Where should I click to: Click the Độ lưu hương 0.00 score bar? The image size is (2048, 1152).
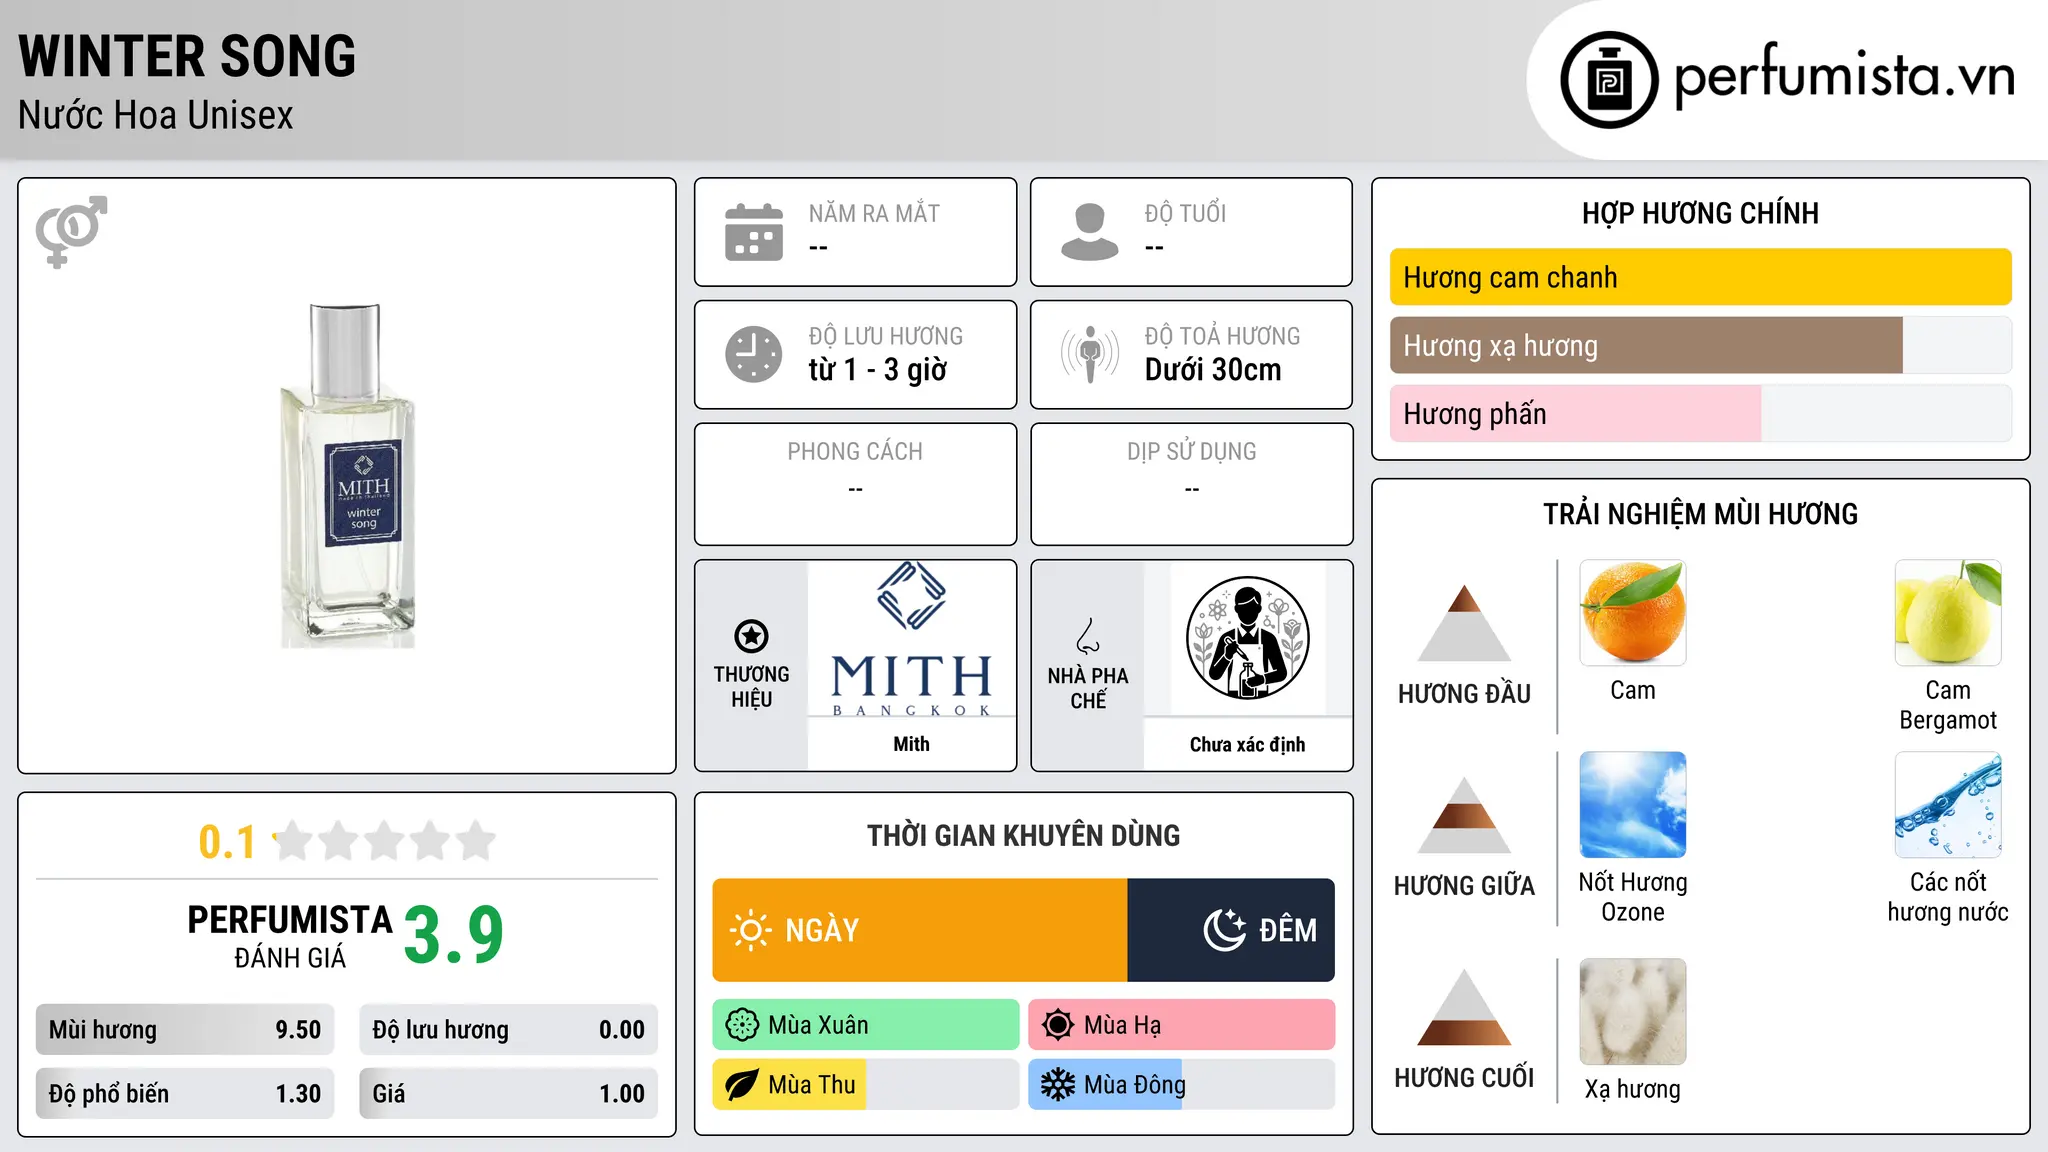click(x=509, y=1030)
